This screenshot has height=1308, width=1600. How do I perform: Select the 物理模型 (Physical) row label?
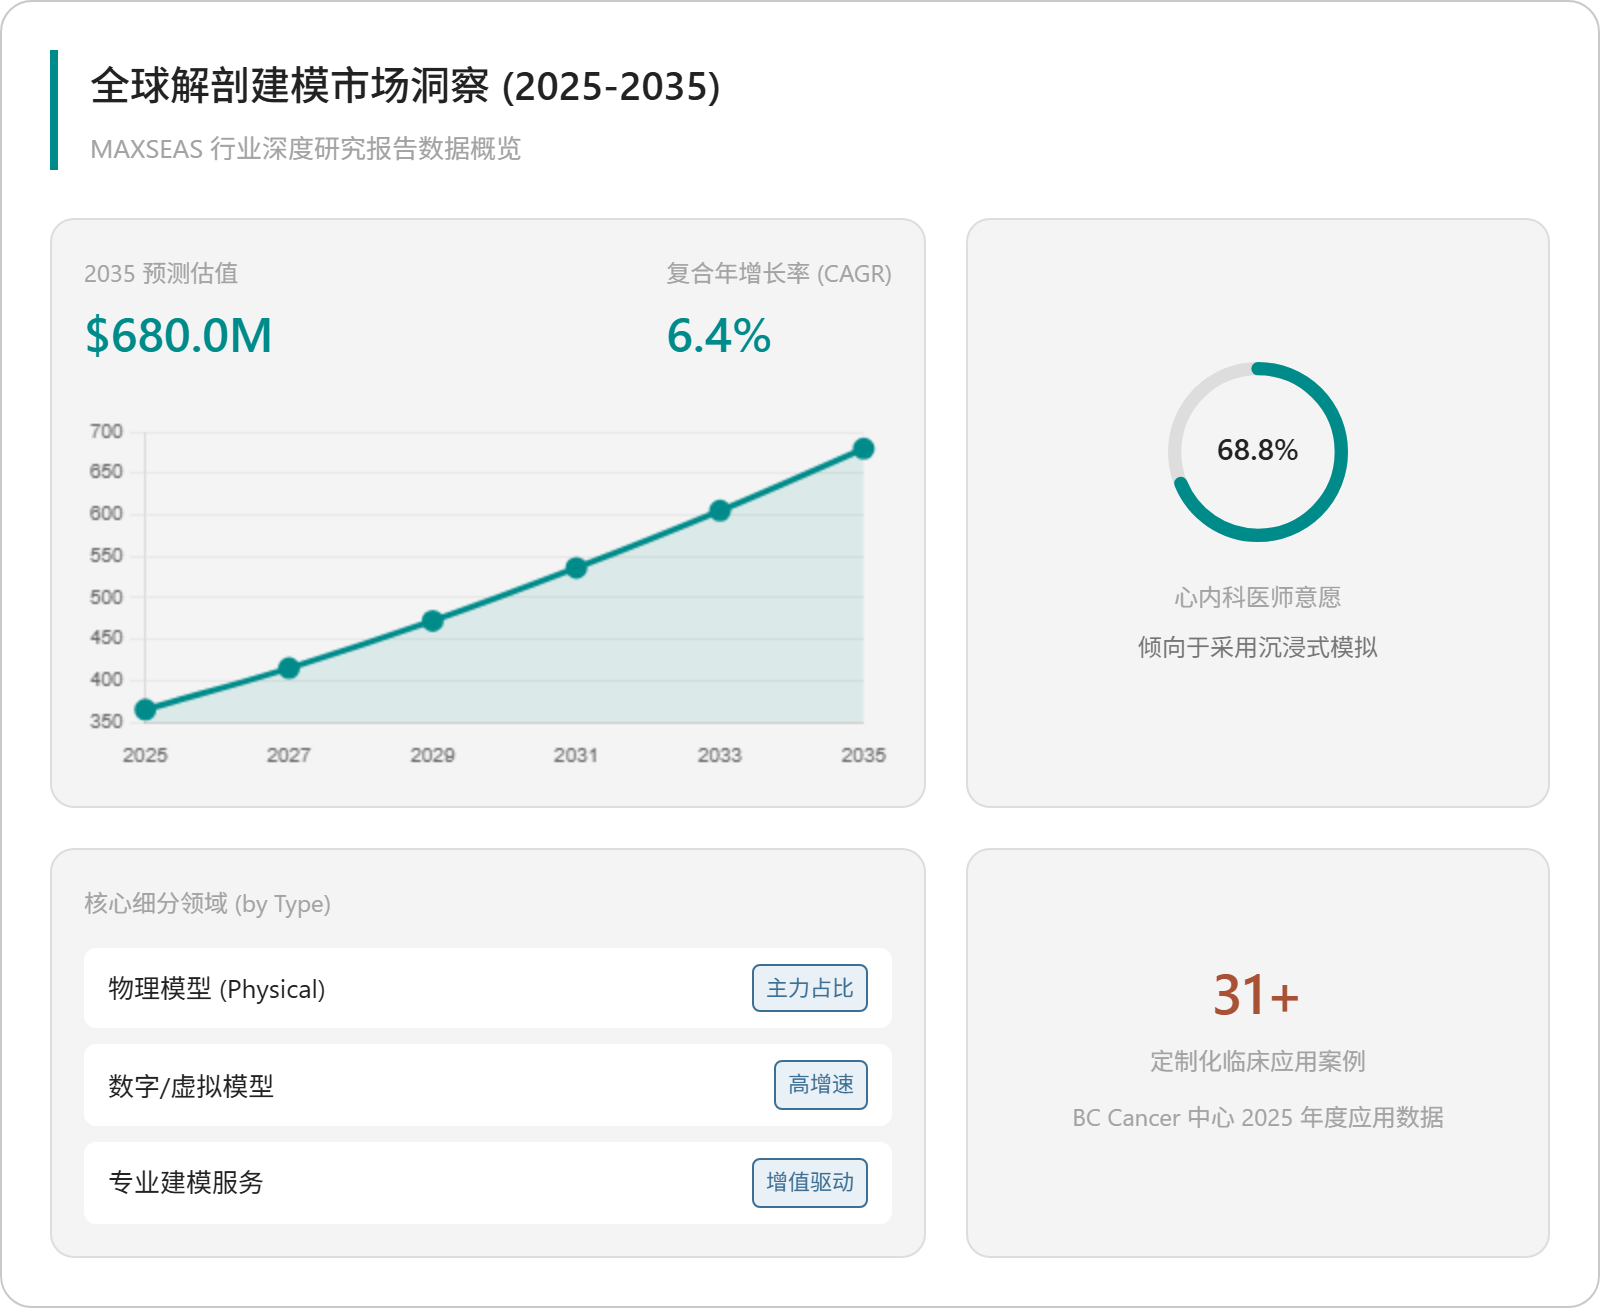(x=217, y=989)
